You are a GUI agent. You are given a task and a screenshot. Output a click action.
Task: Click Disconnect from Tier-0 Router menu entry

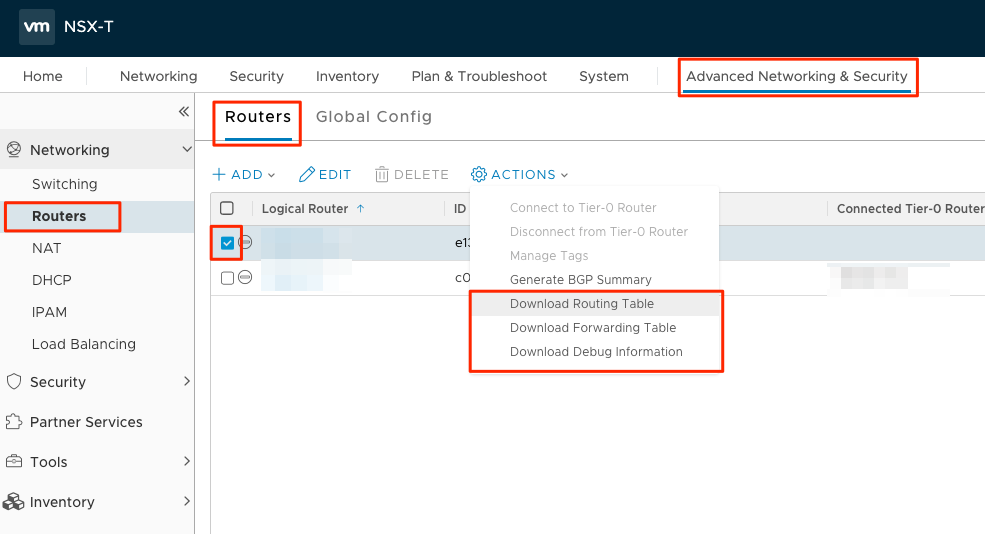tap(599, 231)
